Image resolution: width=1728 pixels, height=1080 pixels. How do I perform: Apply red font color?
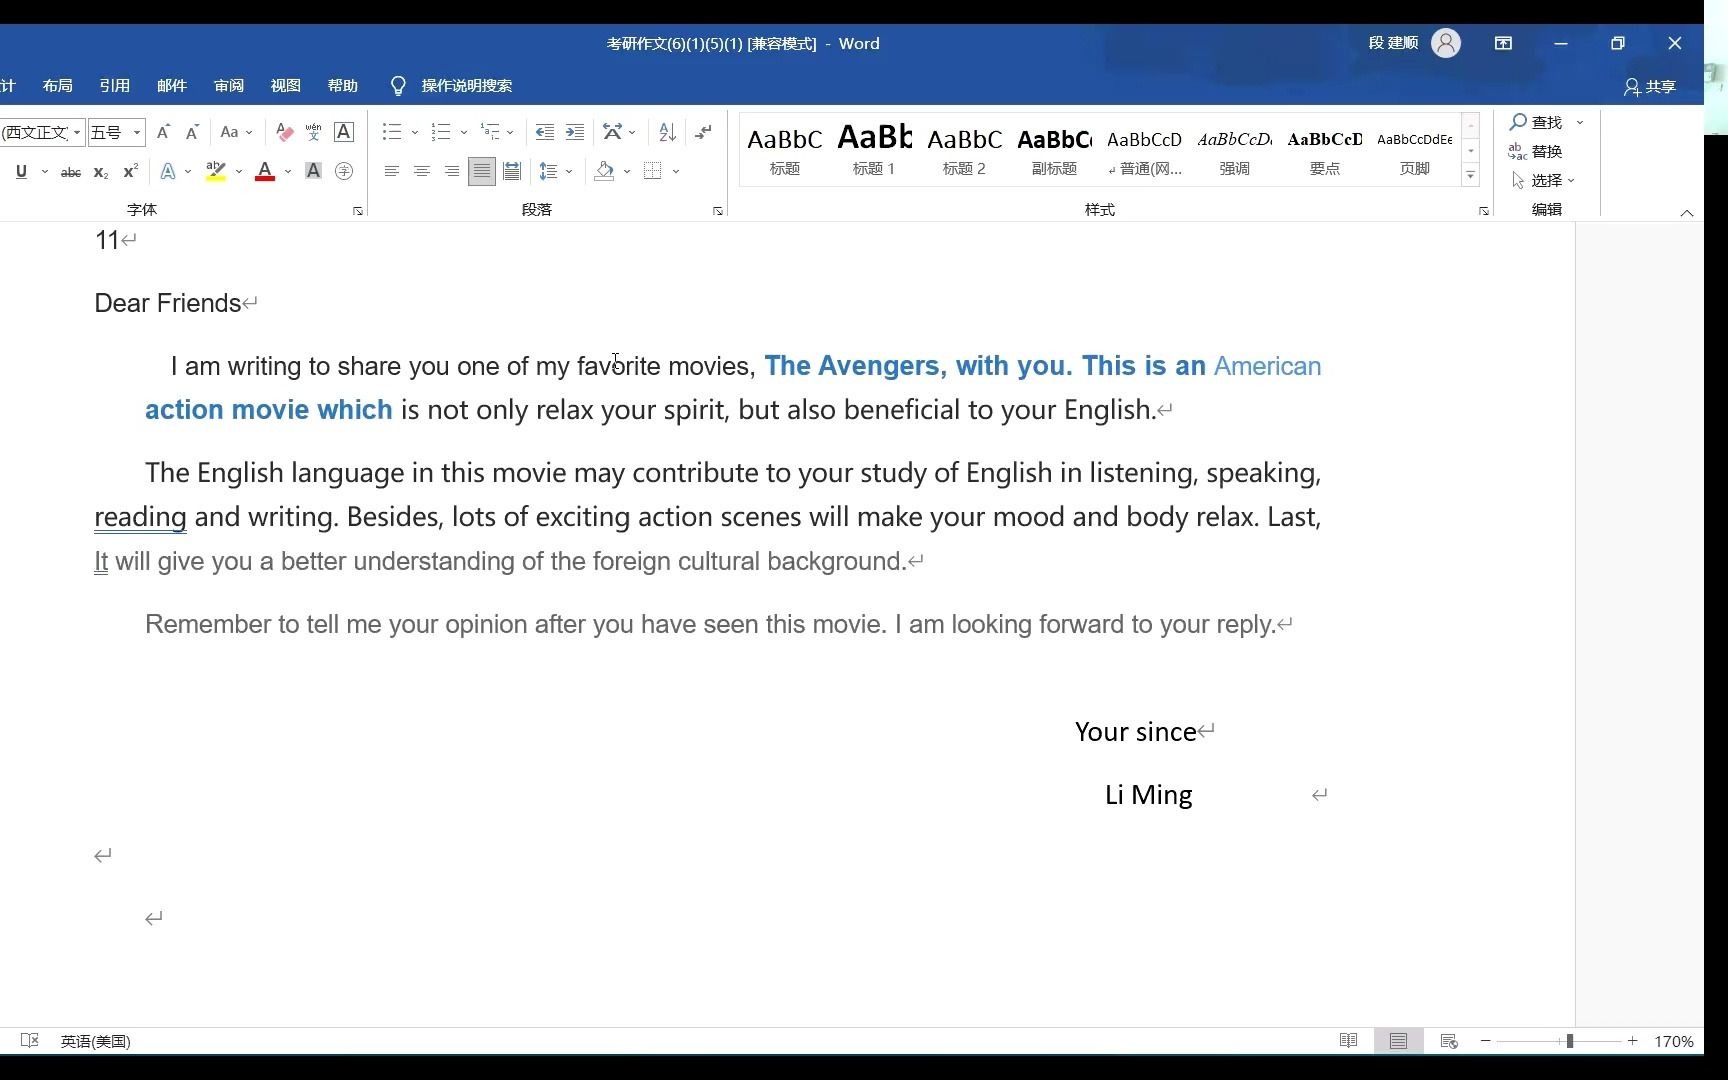pos(265,172)
